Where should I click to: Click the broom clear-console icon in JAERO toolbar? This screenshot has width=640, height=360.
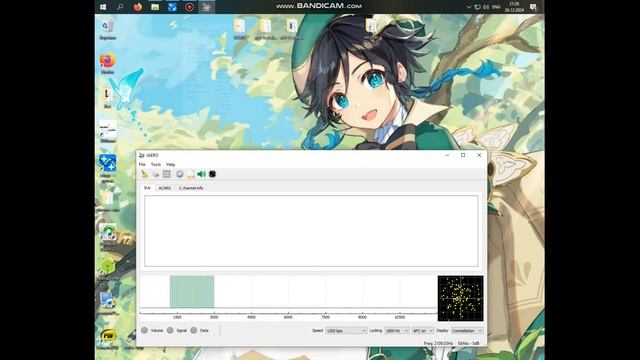[144, 174]
